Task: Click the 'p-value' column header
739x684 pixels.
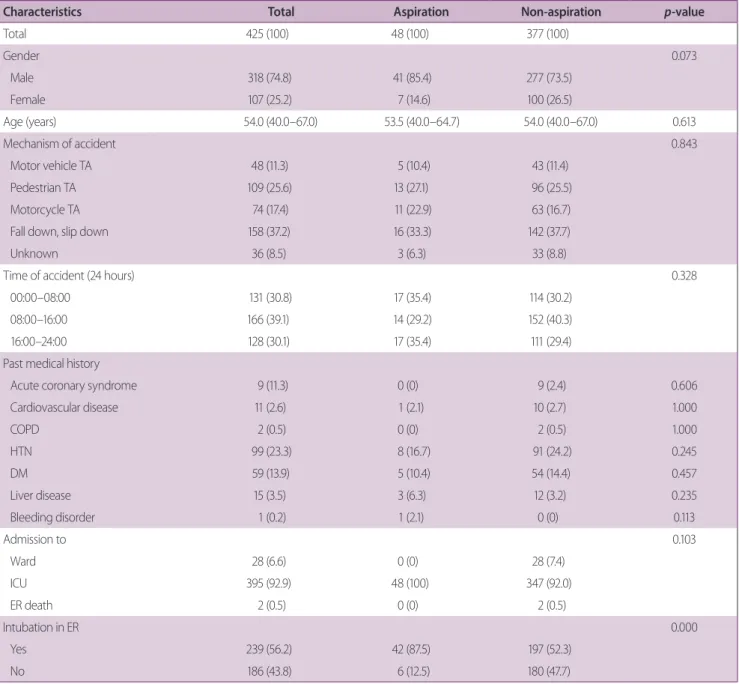Action: coord(684,12)
